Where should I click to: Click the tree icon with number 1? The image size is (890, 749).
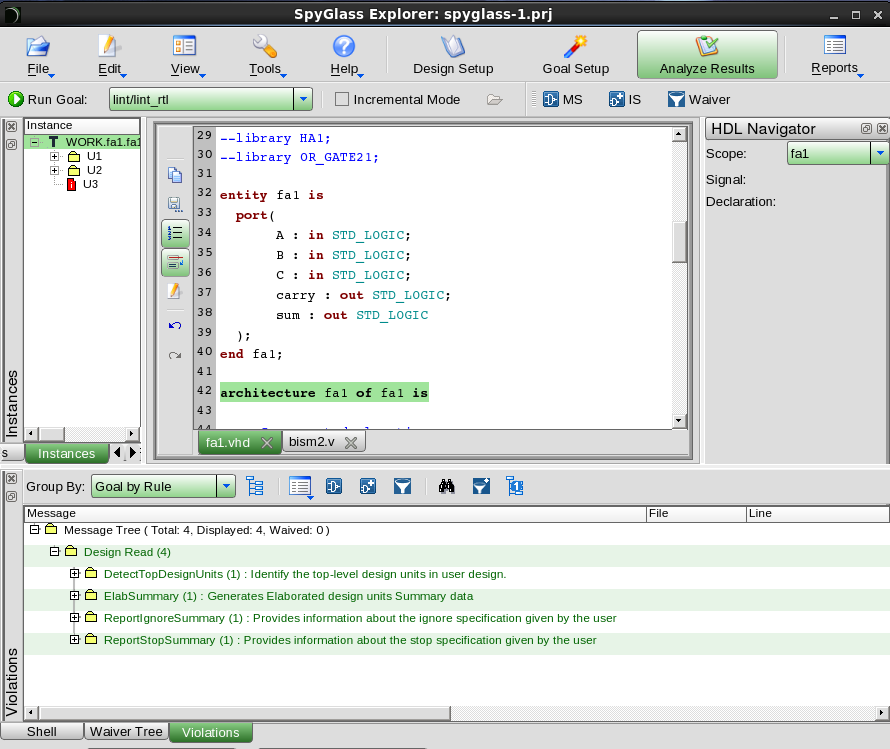point(515,486)
